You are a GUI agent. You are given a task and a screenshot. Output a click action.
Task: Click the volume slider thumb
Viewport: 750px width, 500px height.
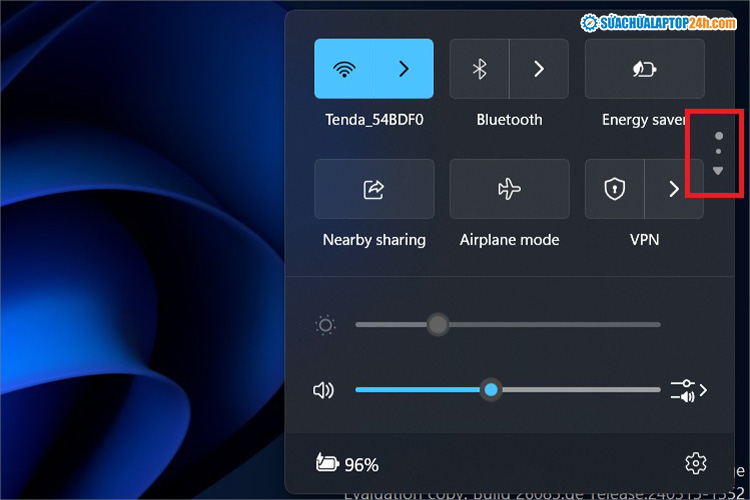[491, 390]
